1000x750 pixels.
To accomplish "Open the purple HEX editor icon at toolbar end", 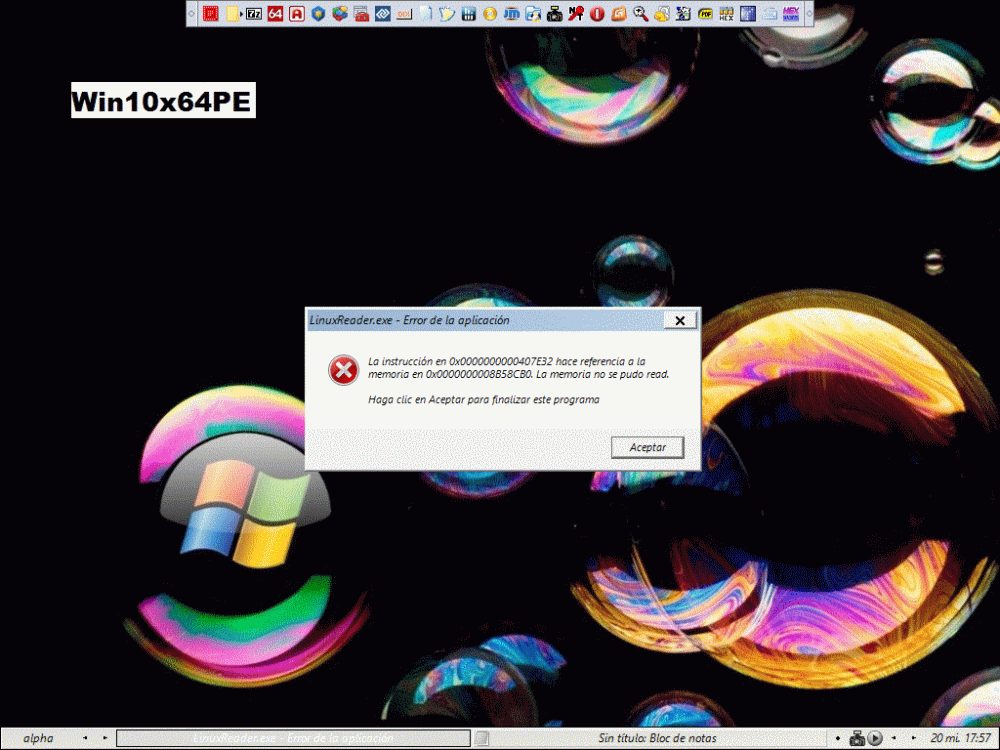I will tap(790, 14).
